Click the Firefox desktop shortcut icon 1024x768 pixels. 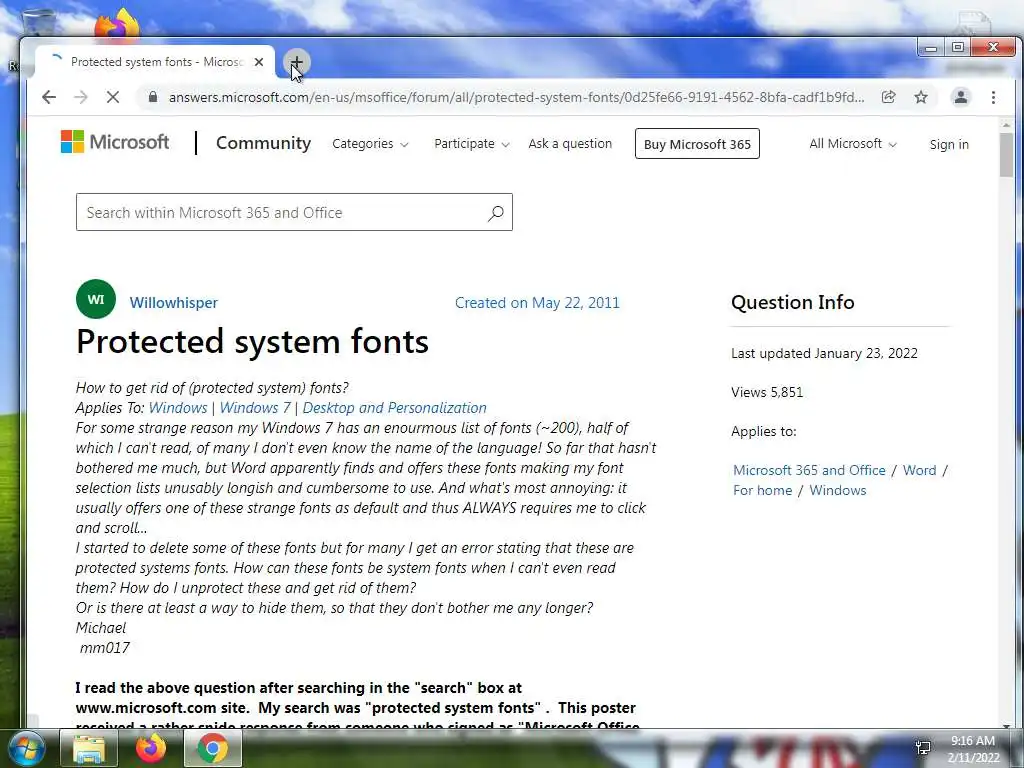[x=117, y=24]
